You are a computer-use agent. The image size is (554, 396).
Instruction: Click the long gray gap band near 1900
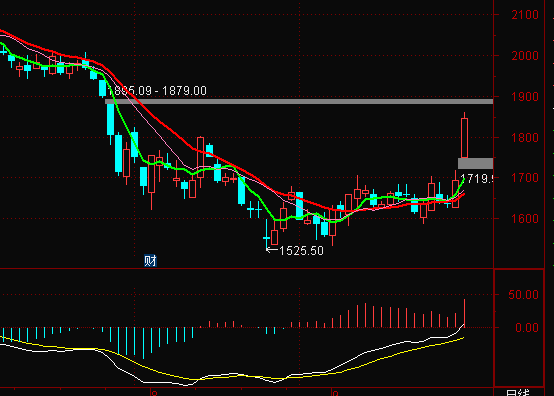[x=299, y=101]
